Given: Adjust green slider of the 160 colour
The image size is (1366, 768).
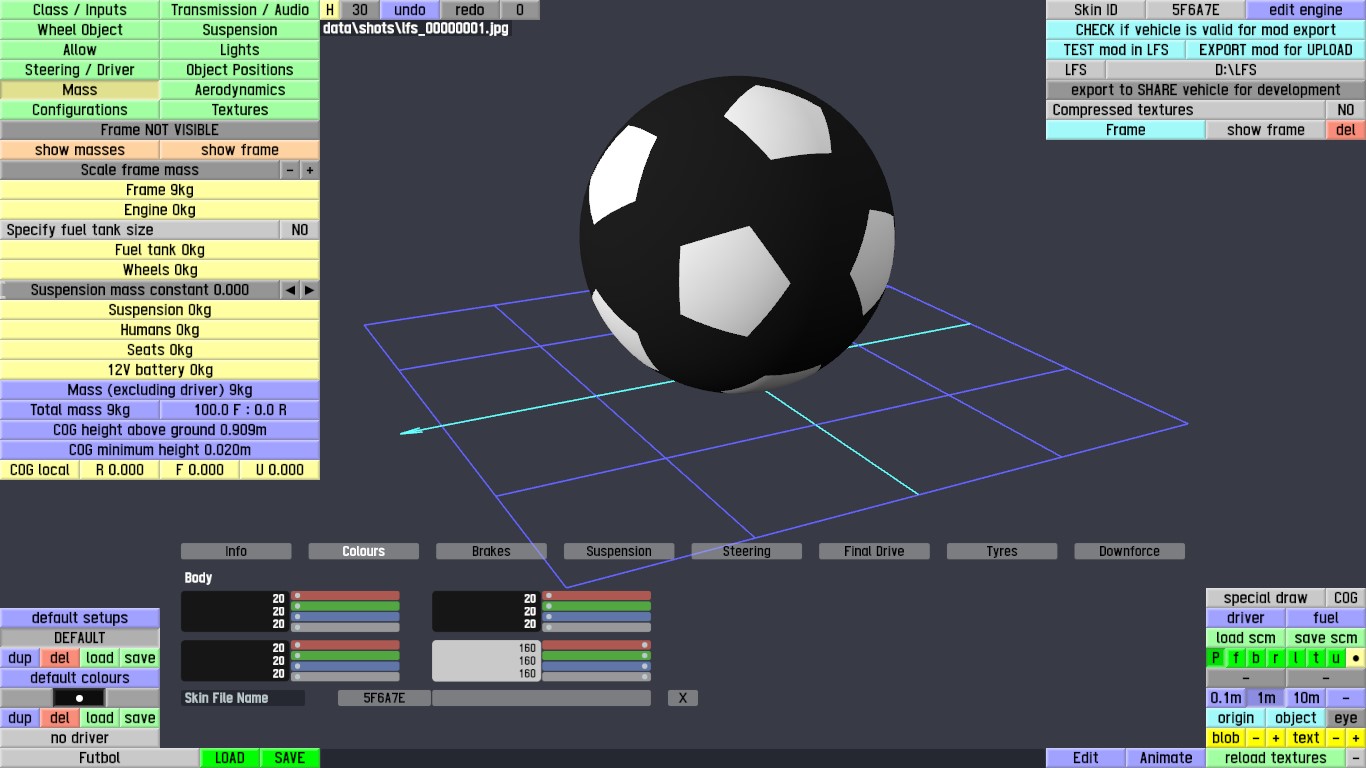Looking at the screenshot, I should (x=596, y=656).
